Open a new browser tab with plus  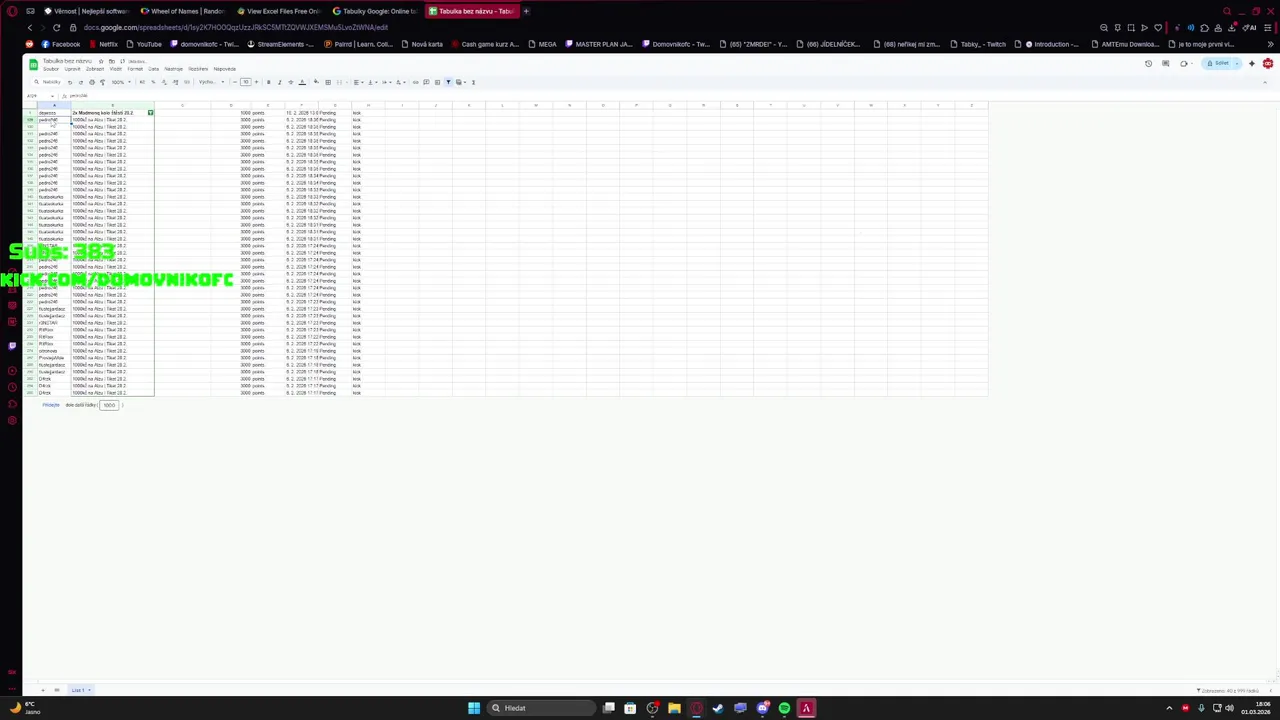click(526, 11)
